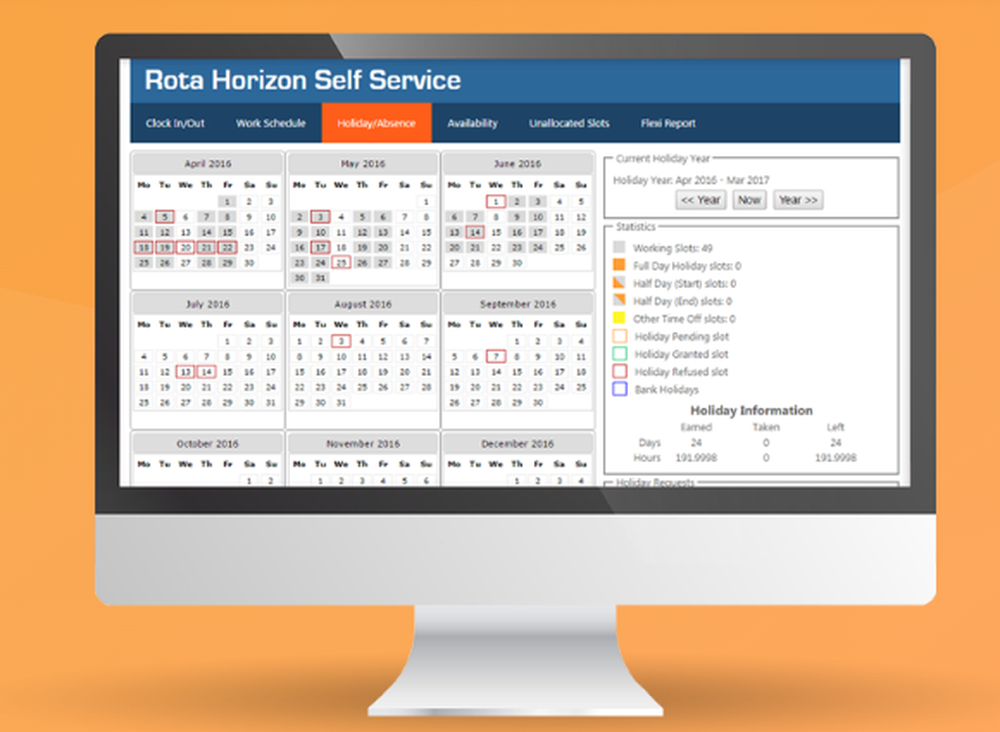Click the Working Slots: 49 statistic

672,248
